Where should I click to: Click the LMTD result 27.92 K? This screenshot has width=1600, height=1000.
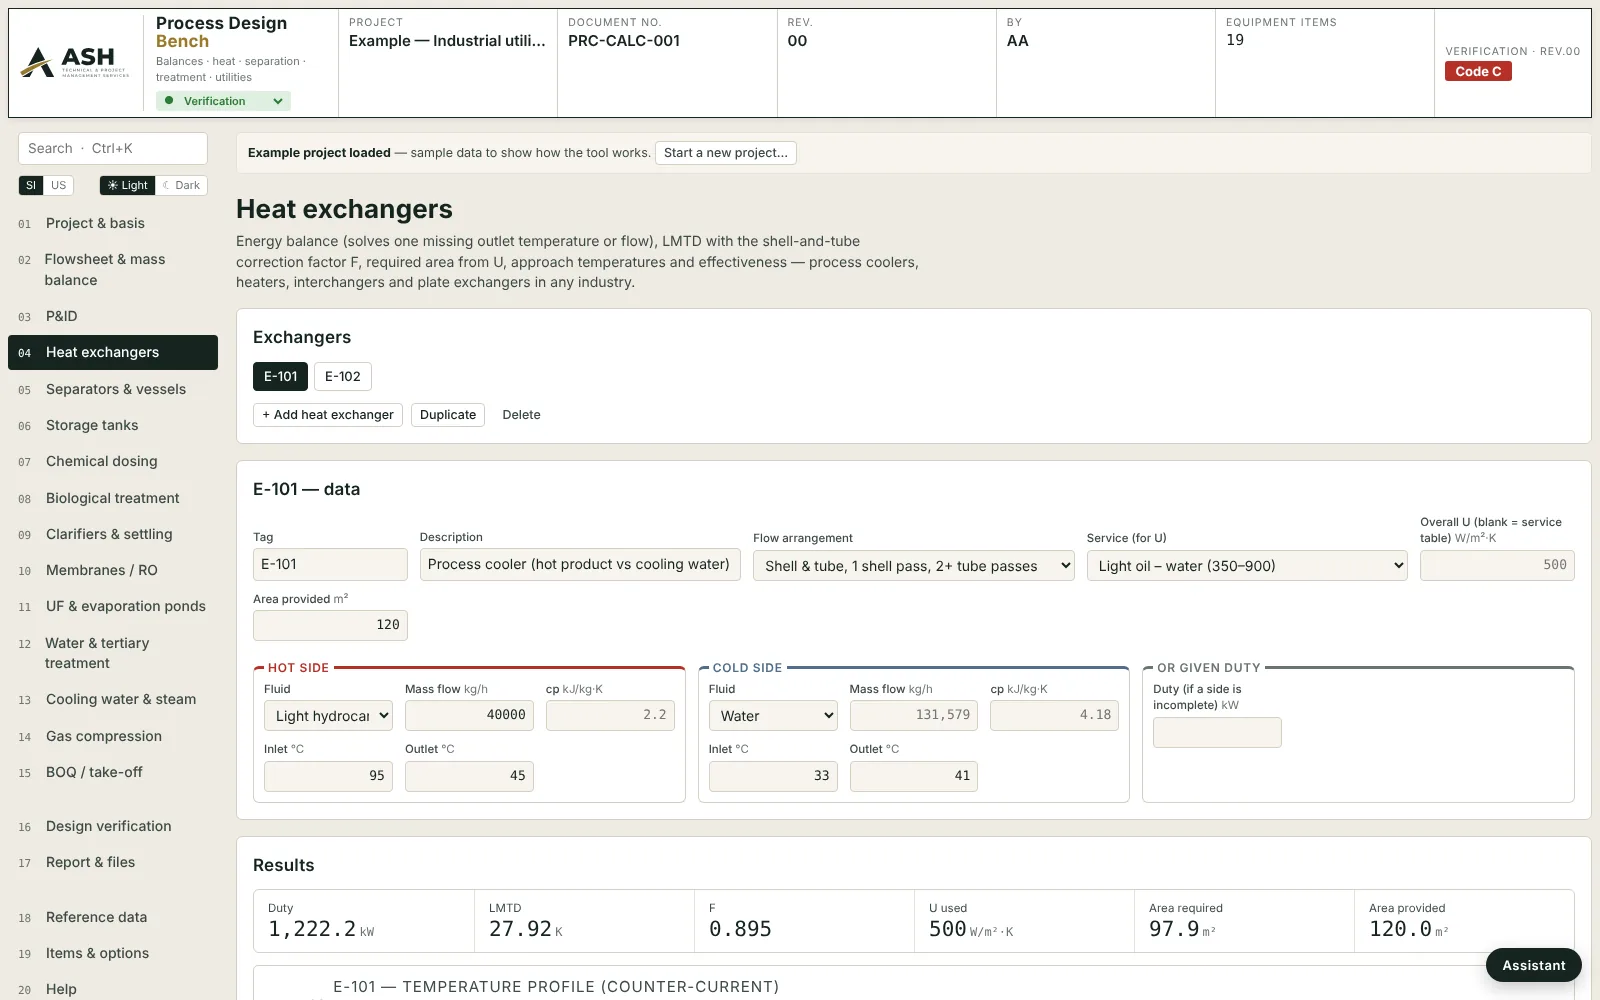[526, 929]
